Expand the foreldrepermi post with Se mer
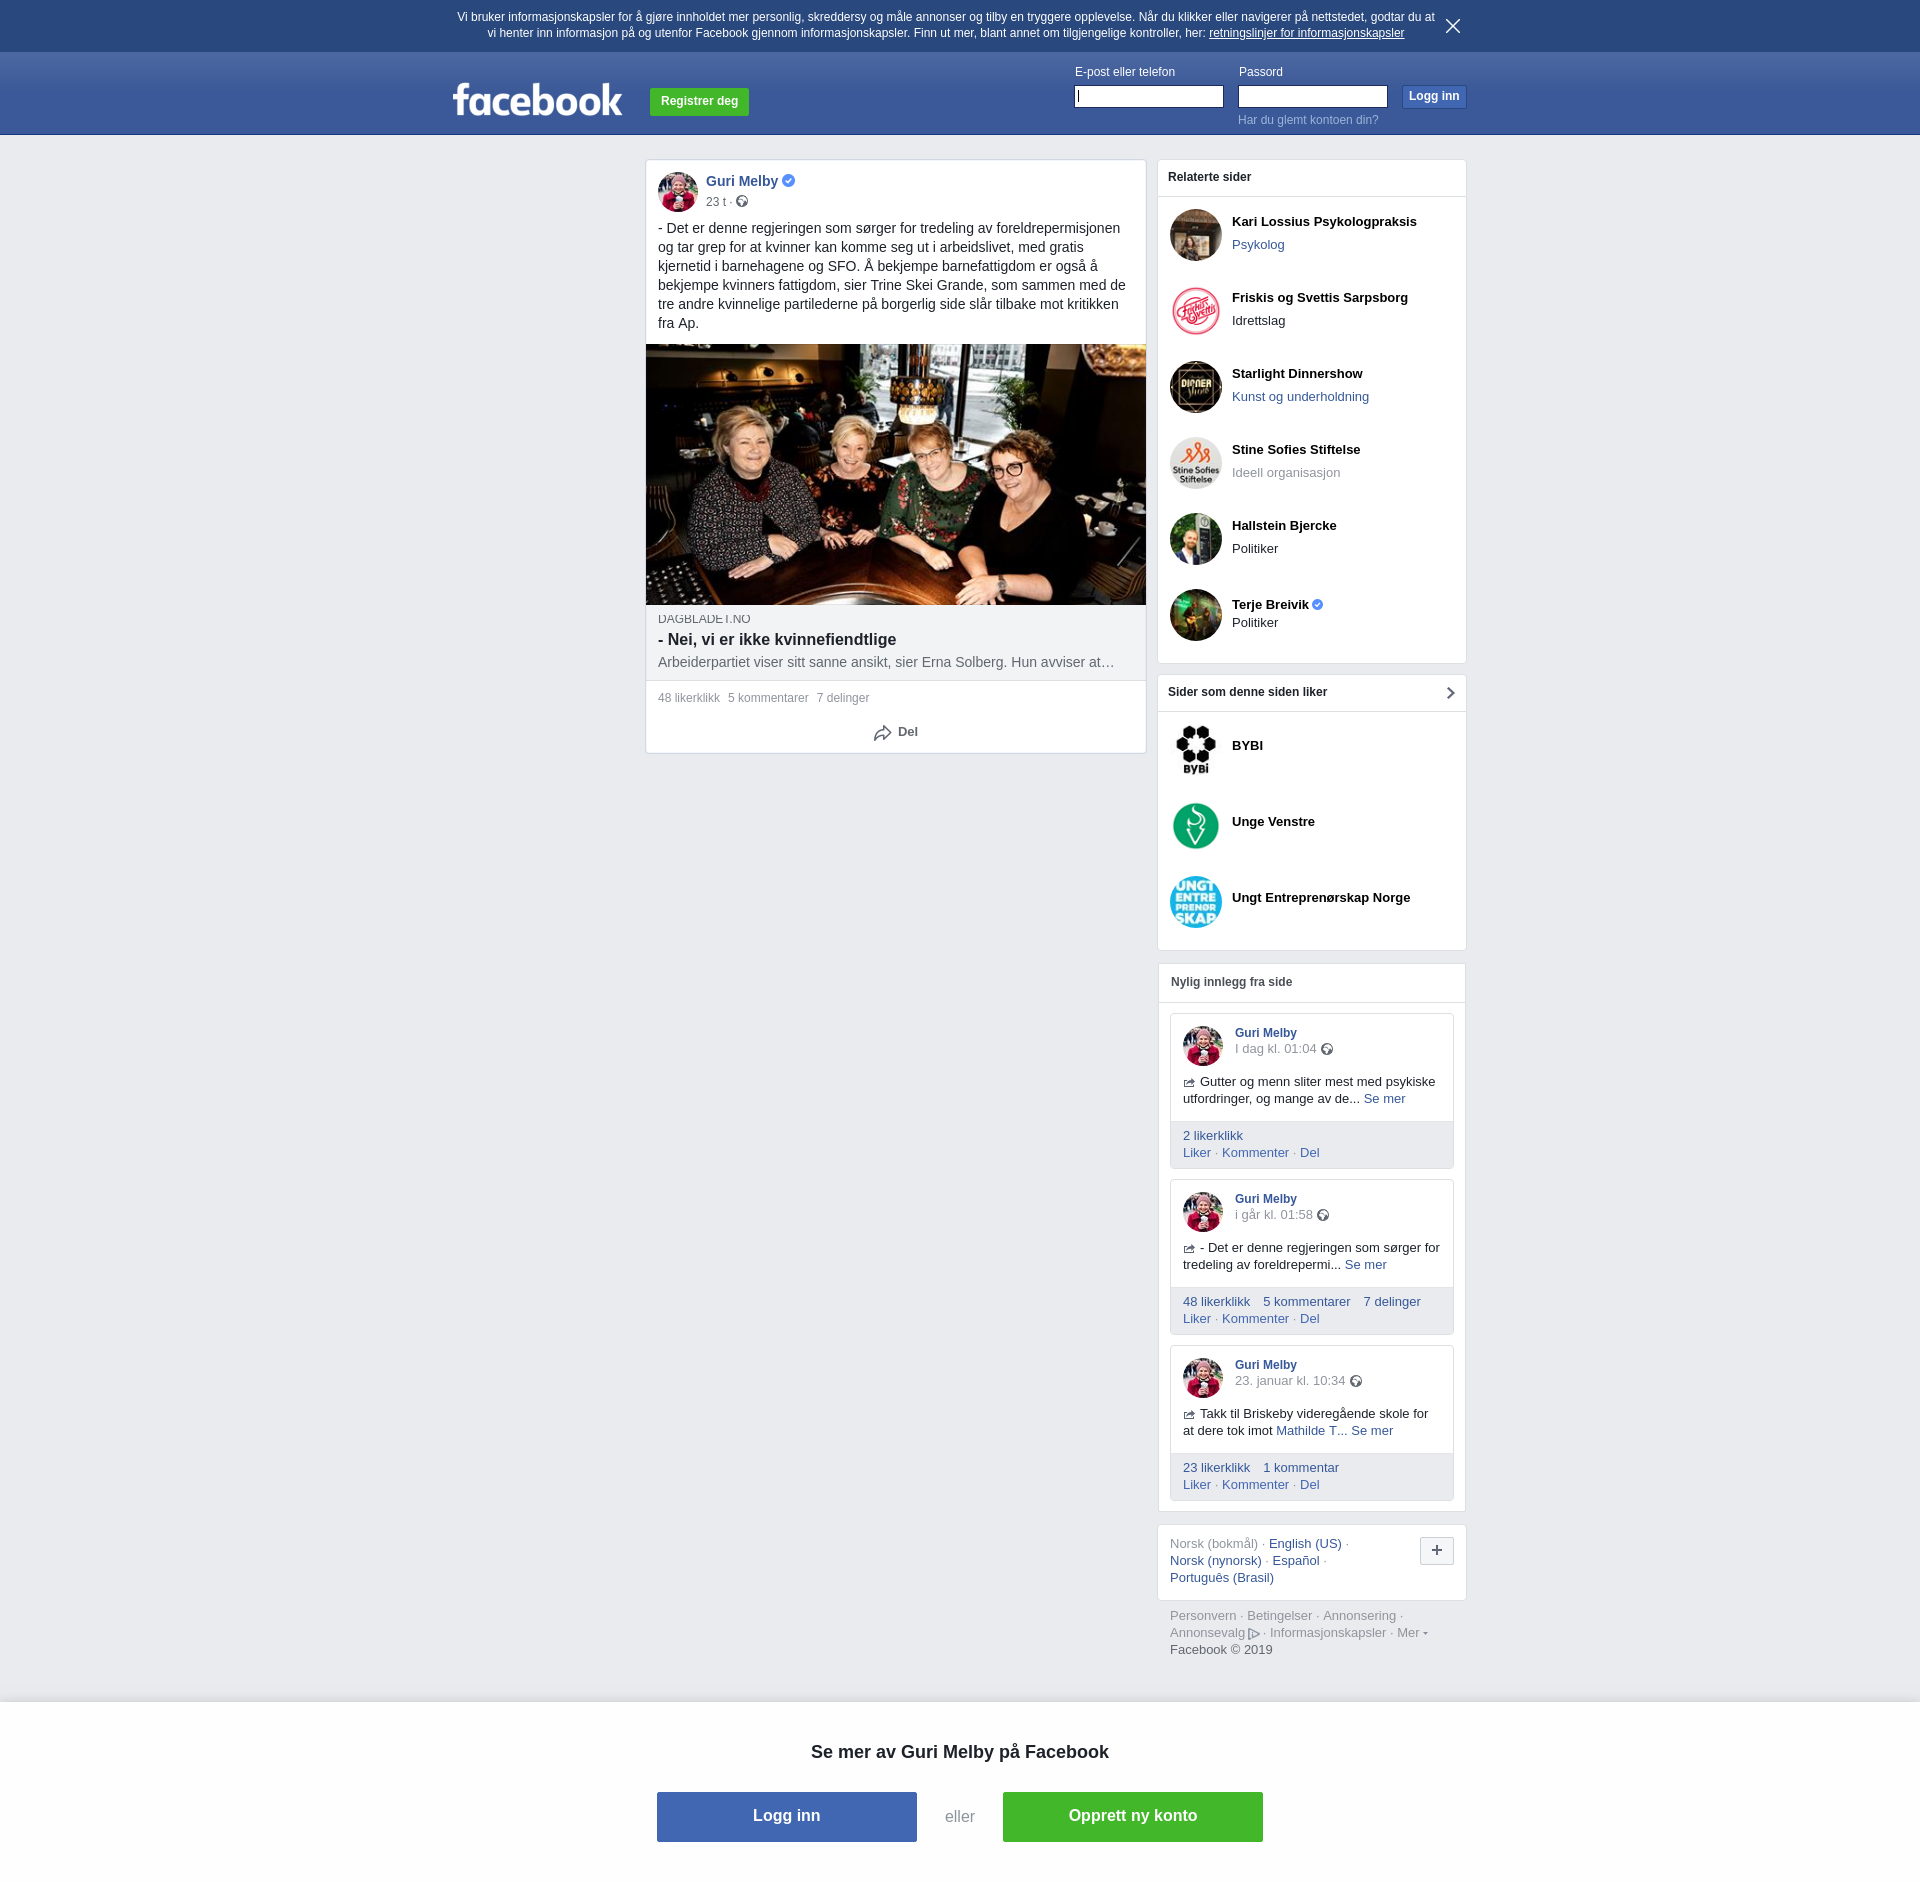Viewport: 1920px width, 1882px height. click(x=1365, y=1265)
